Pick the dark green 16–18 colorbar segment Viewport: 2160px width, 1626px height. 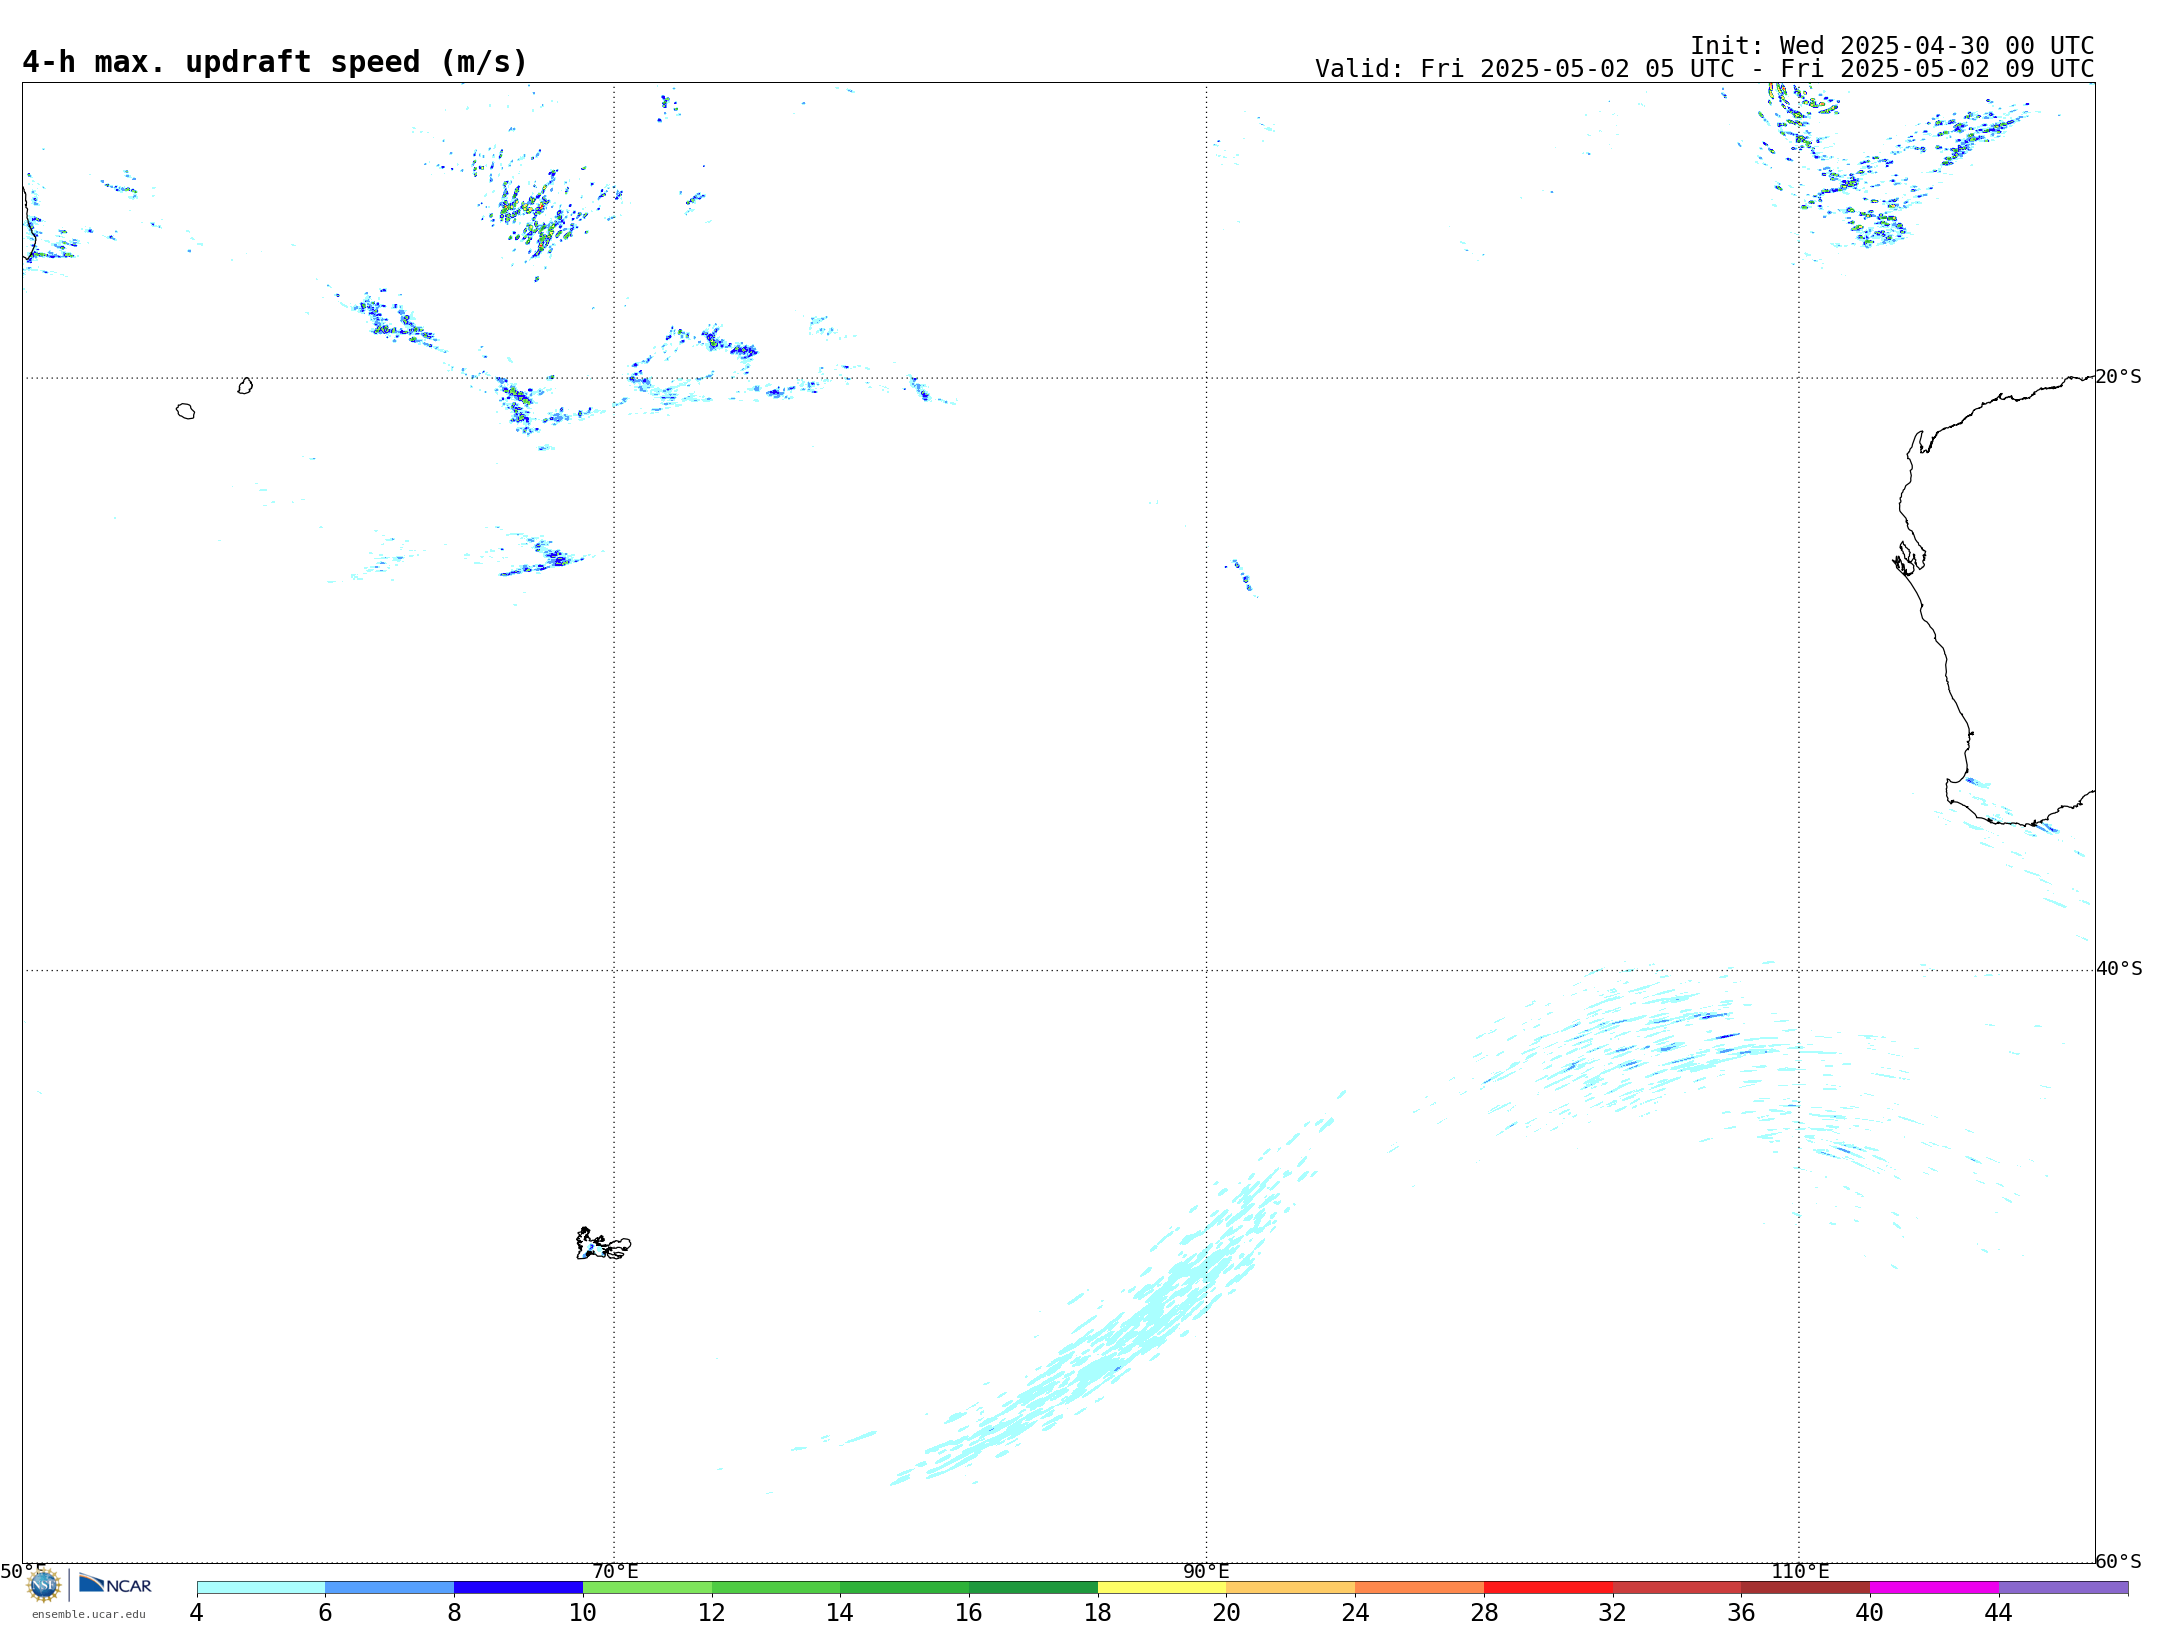point(1033,1587)
